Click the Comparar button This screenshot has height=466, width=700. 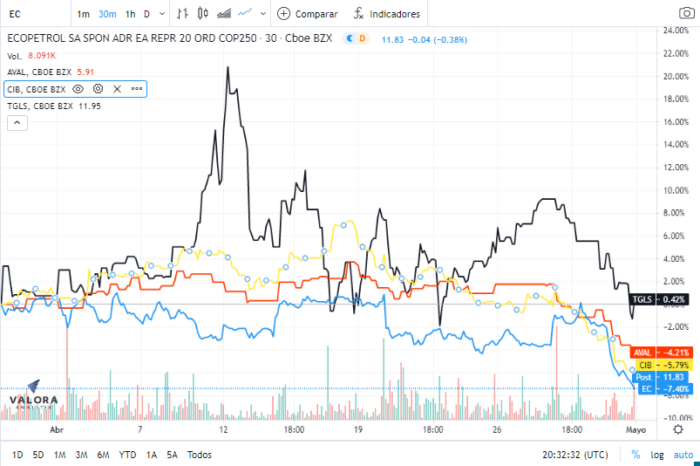coord(307,14)
